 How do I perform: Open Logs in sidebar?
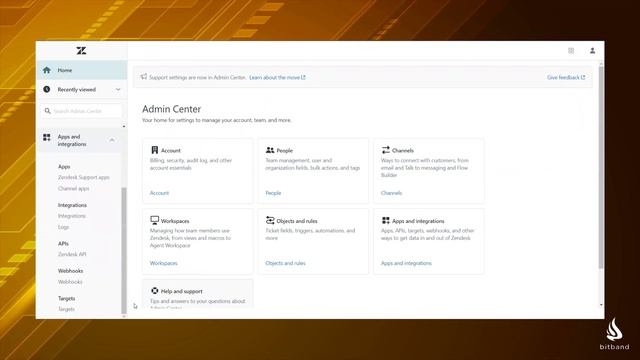pos(63,227)
